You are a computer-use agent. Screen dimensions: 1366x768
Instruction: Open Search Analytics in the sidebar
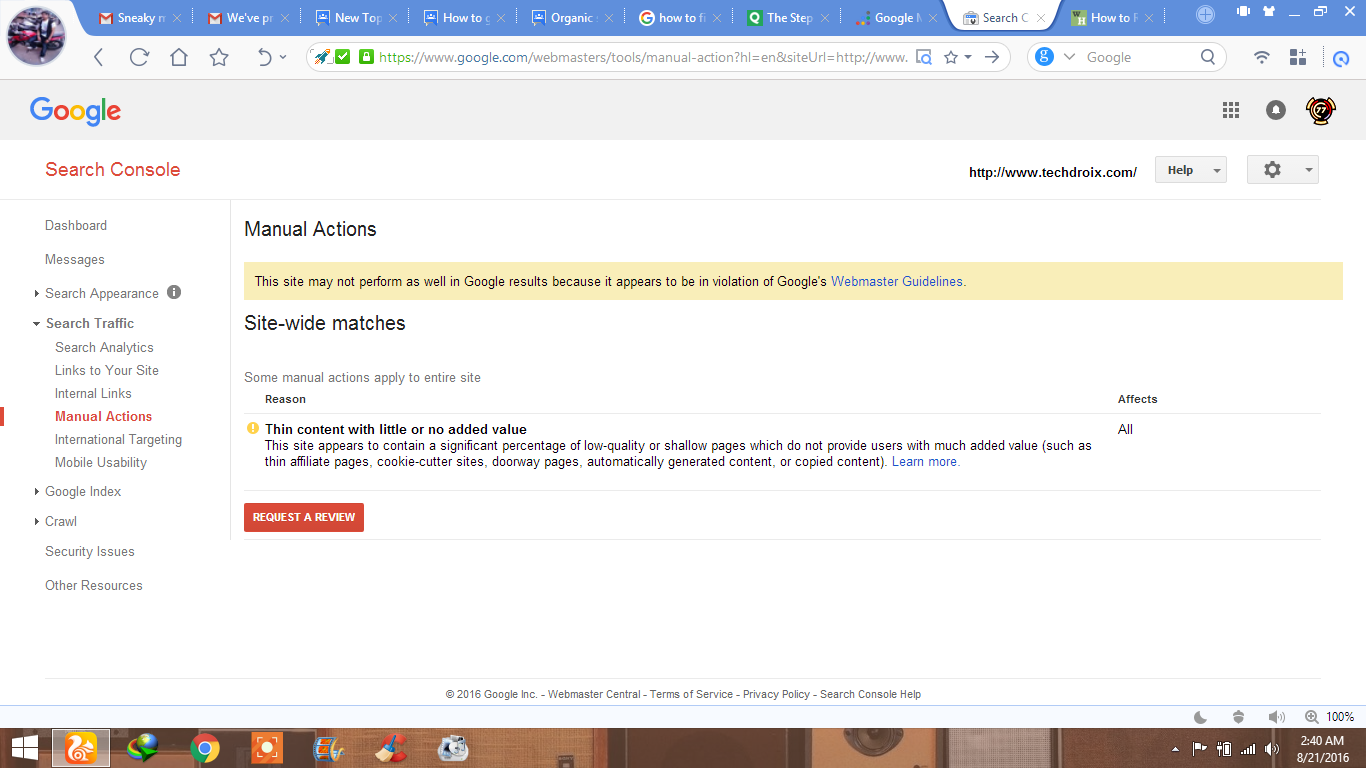point(105,347)
